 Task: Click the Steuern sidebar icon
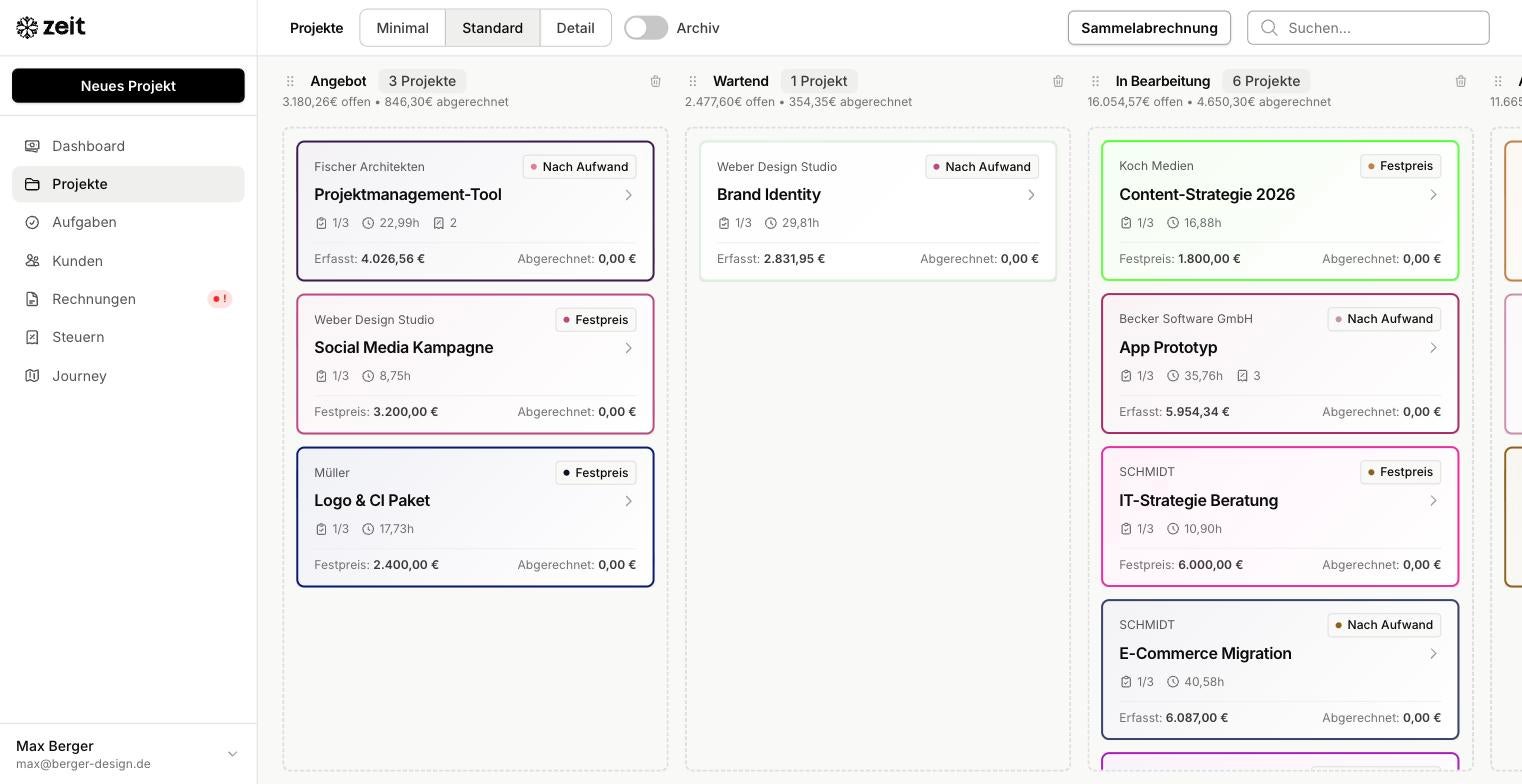coord(33,337)
